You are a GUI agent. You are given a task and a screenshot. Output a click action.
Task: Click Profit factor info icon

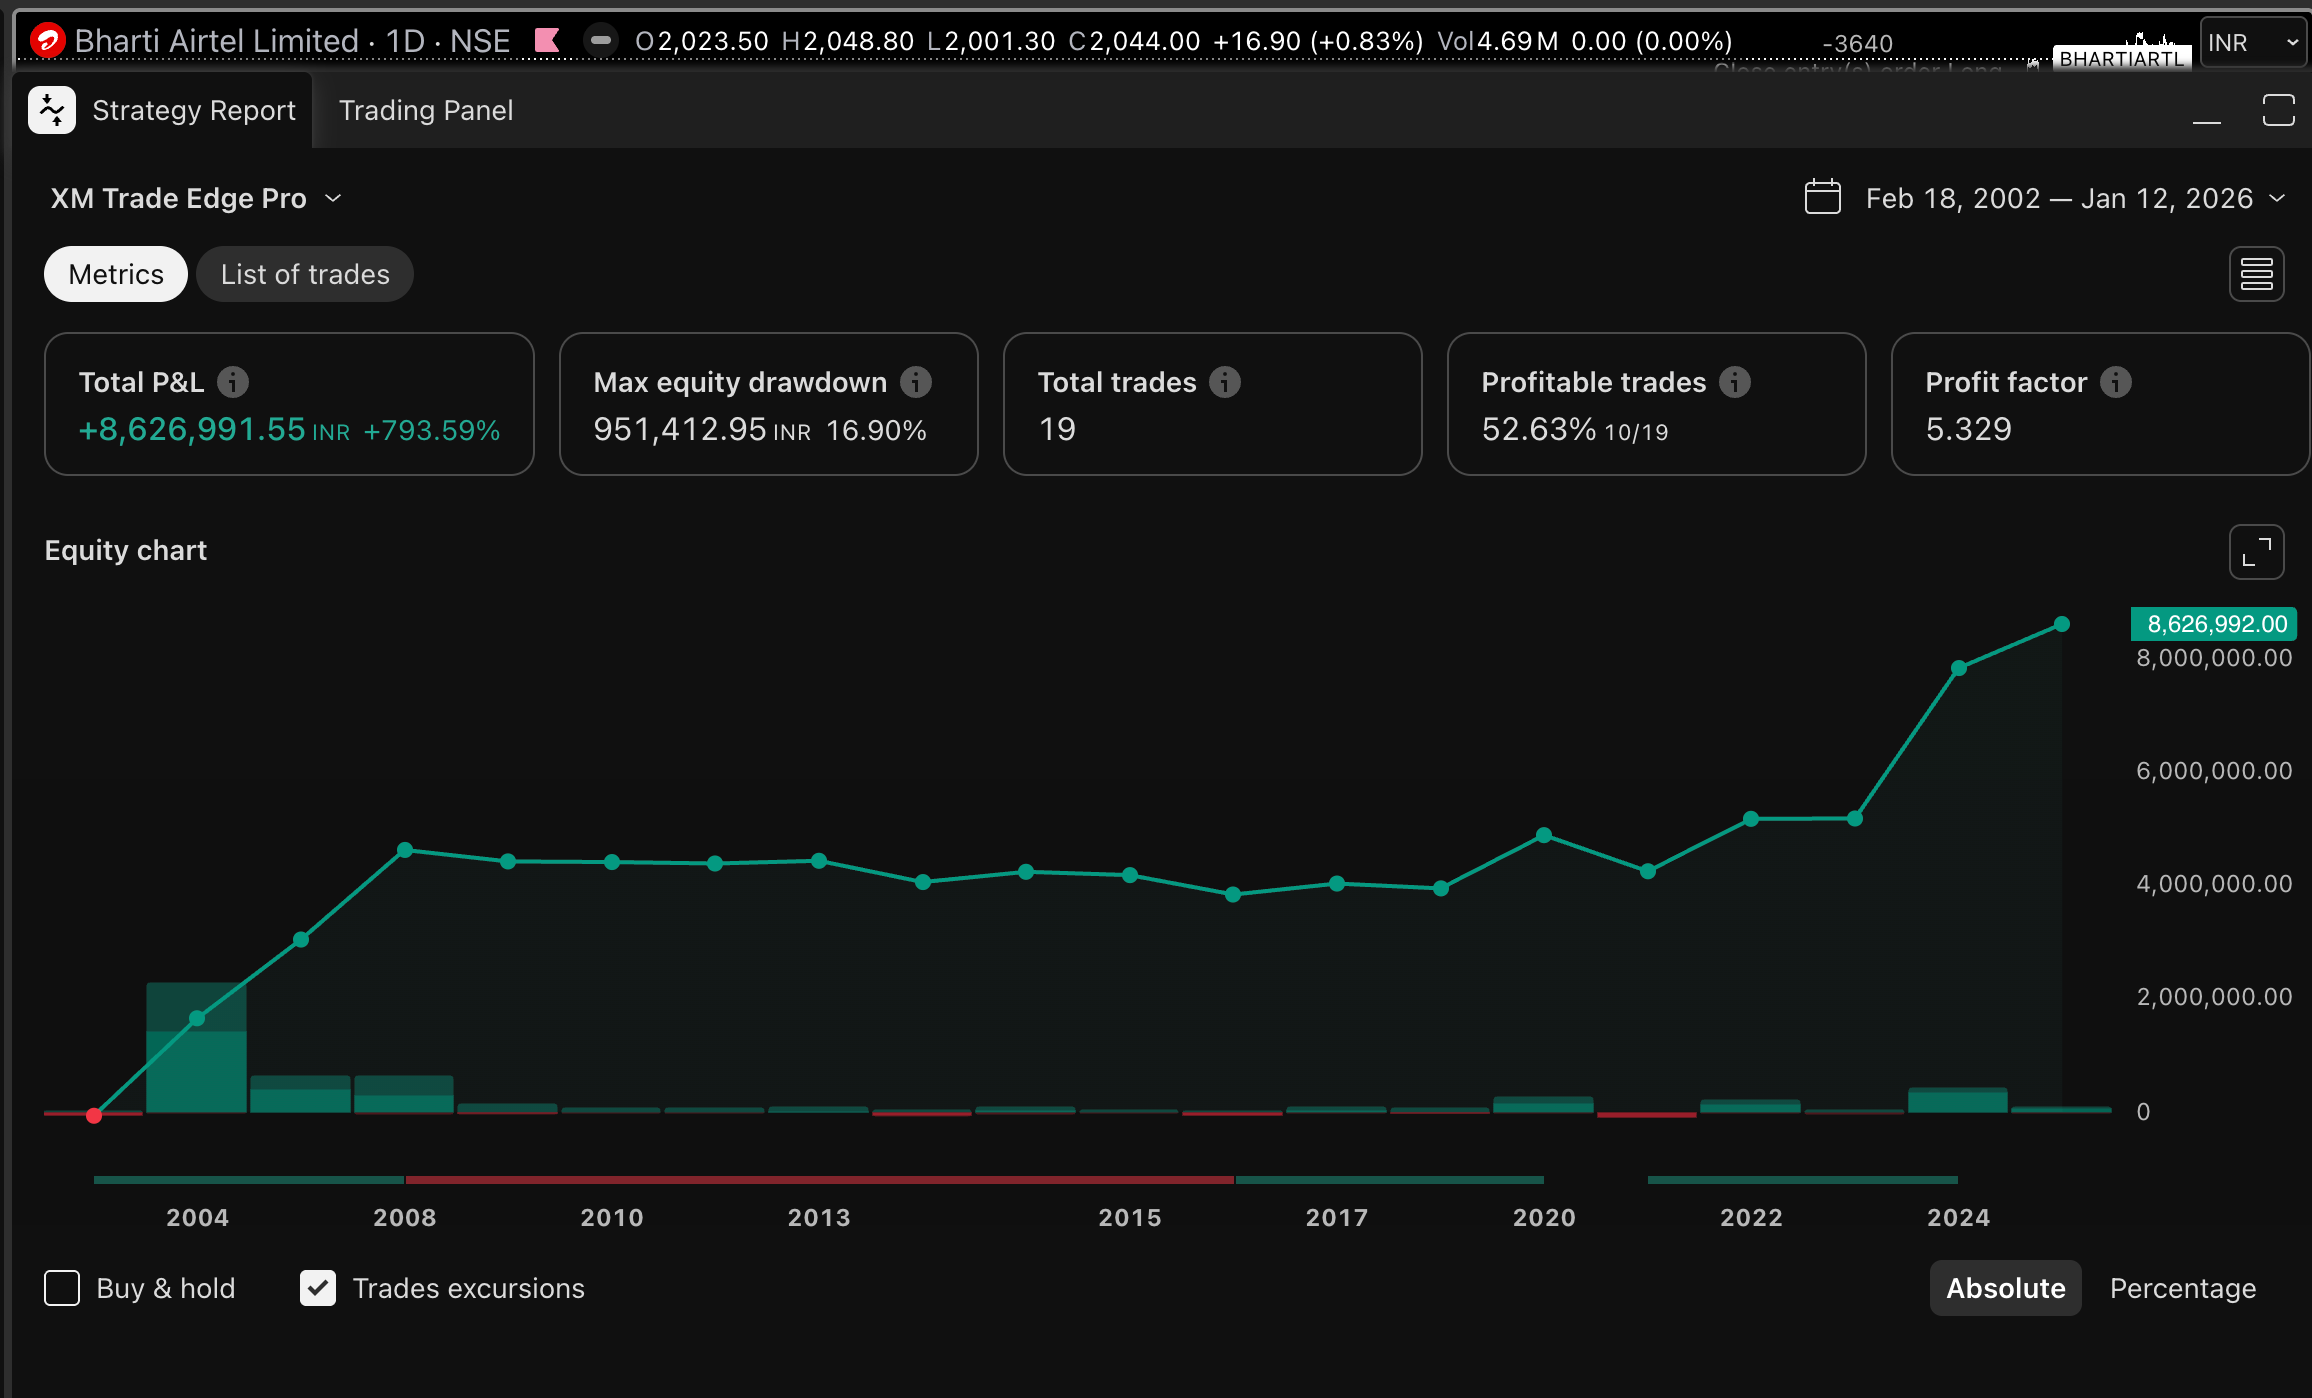click(x=2116, y=382)
